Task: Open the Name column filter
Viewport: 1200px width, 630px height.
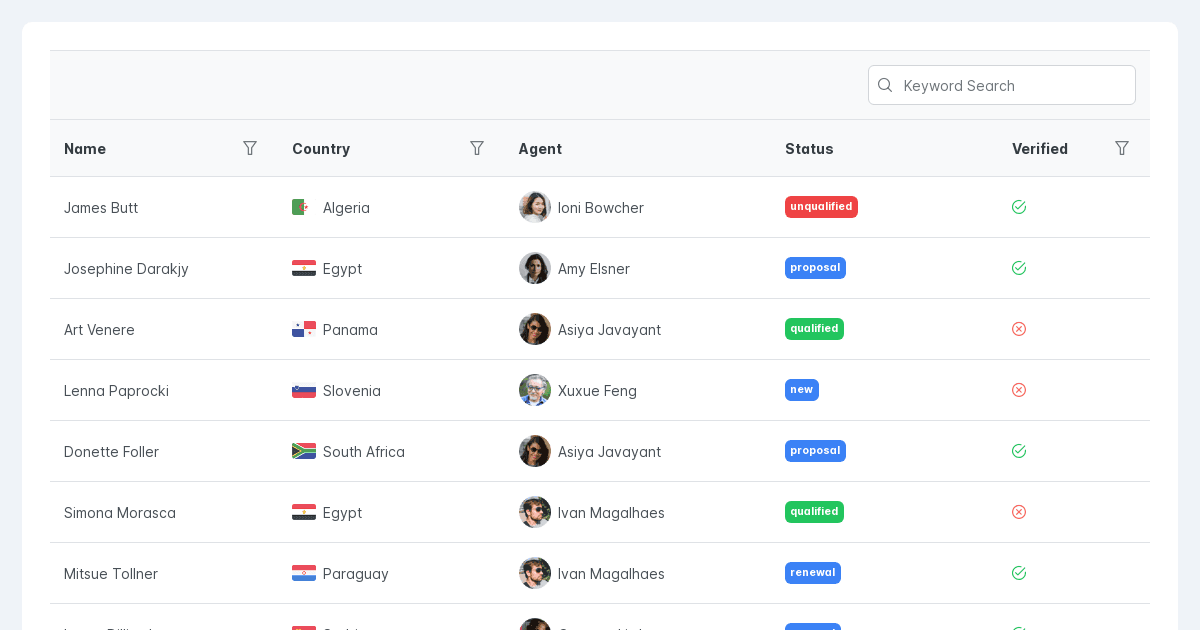Action: (250, 148)
